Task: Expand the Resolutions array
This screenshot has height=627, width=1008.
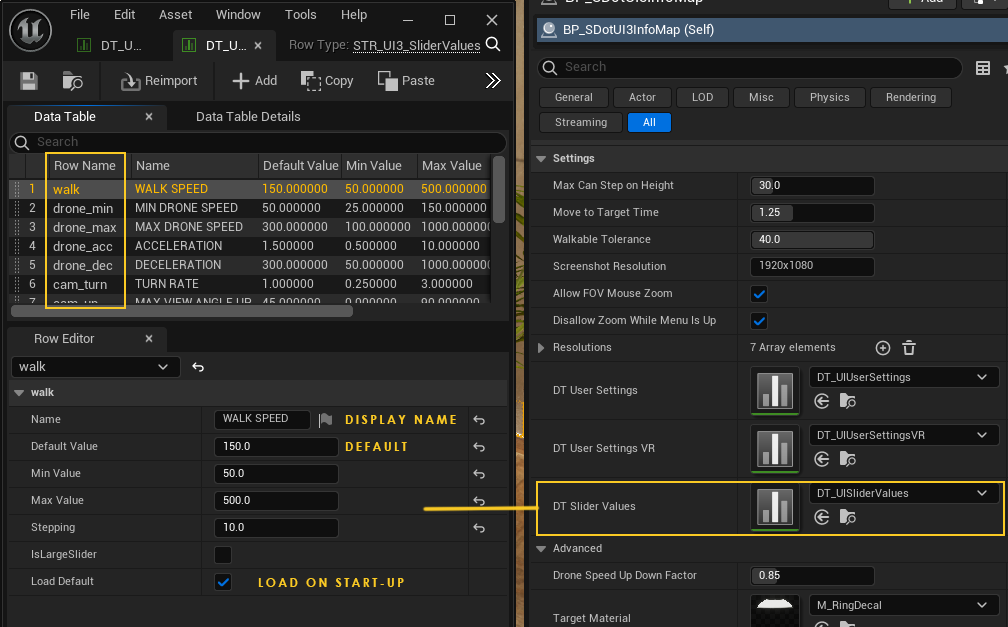Action: (x=541, y=348)
